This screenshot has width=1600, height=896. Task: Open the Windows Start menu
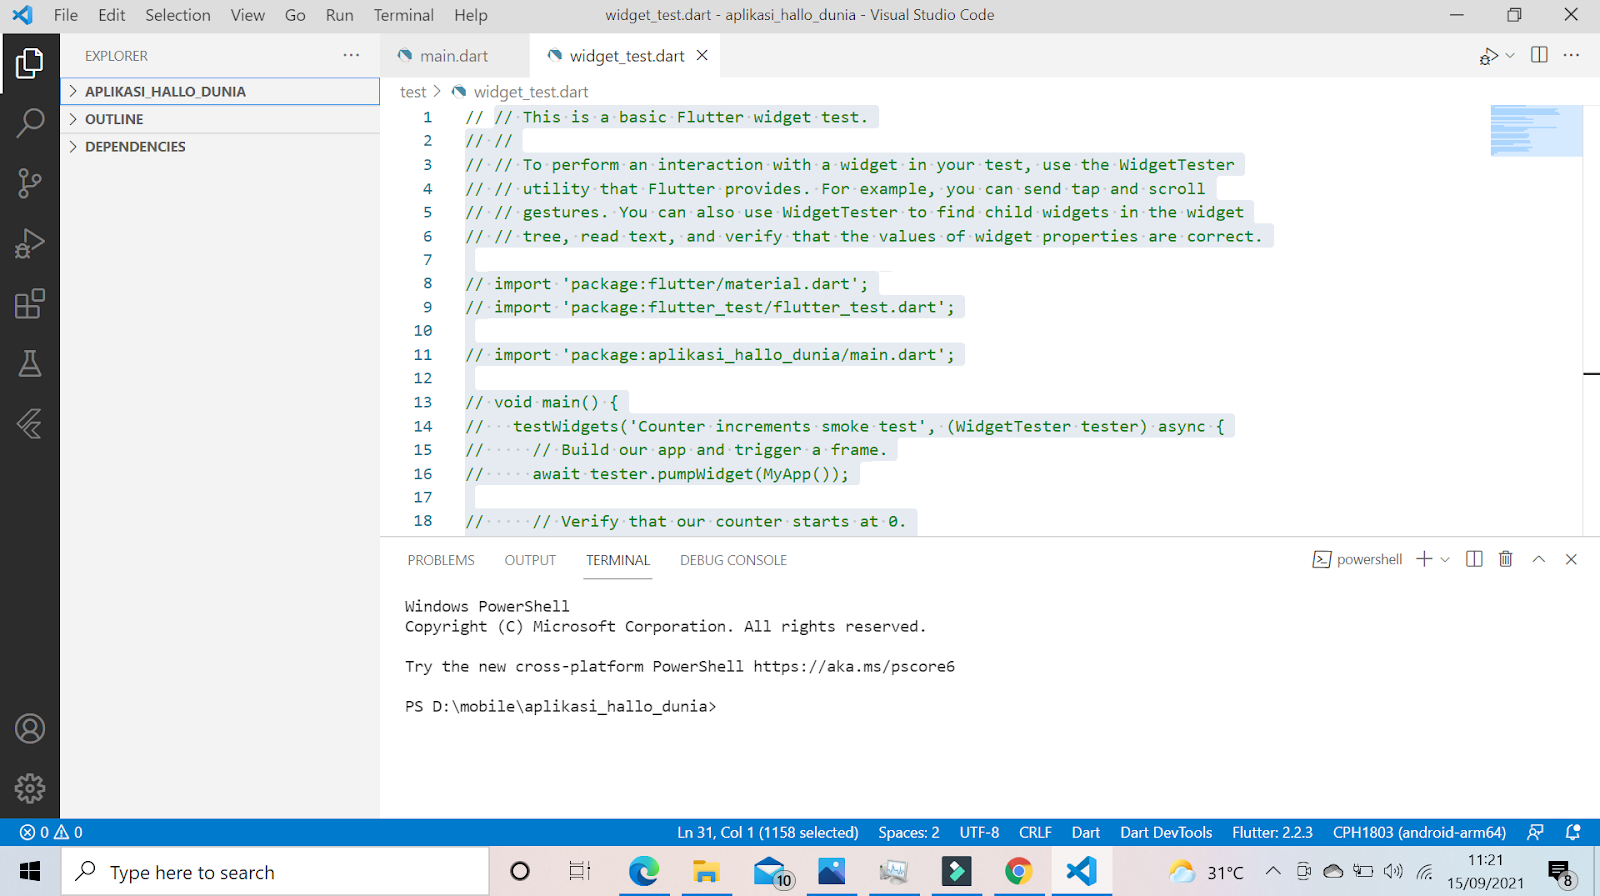[x=30, y=872]
